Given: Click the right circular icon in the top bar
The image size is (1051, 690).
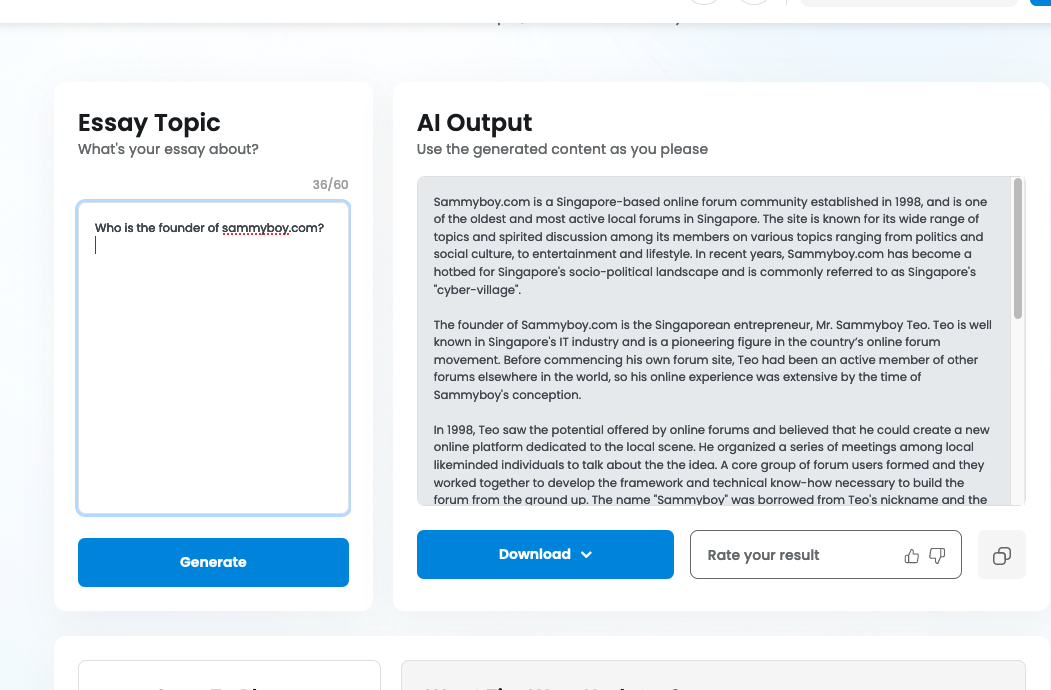Looking at the screenshot, I should tap(754, 2).
